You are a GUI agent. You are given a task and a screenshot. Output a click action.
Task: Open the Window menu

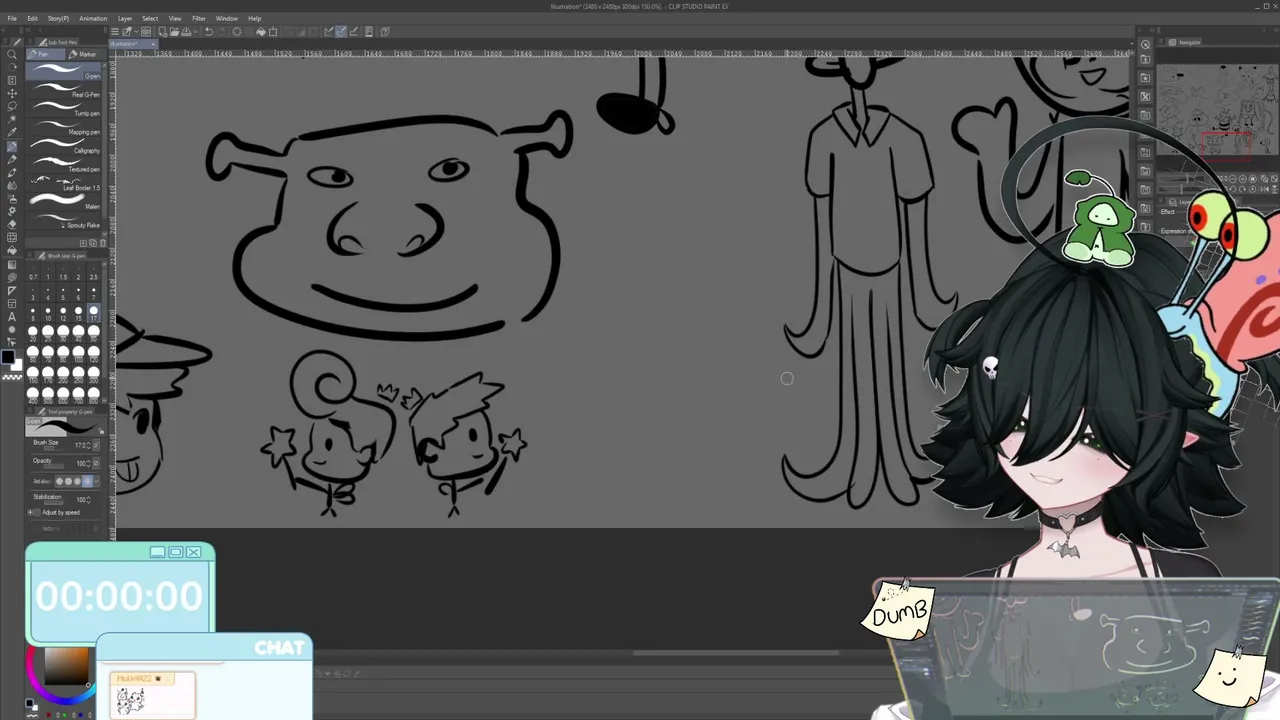pyautogui.click(x=227, y=18)
